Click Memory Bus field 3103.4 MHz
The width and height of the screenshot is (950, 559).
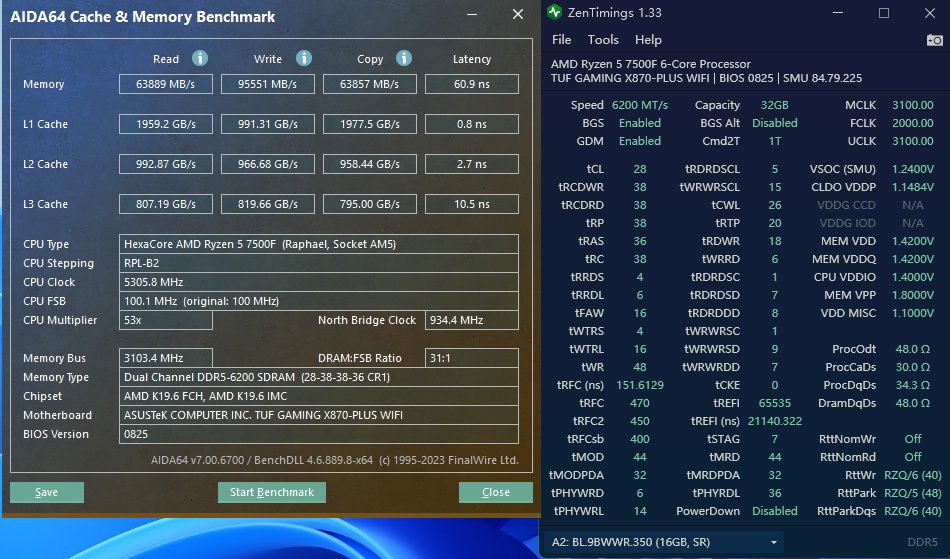pyautogui.click(x=165, y=358)
